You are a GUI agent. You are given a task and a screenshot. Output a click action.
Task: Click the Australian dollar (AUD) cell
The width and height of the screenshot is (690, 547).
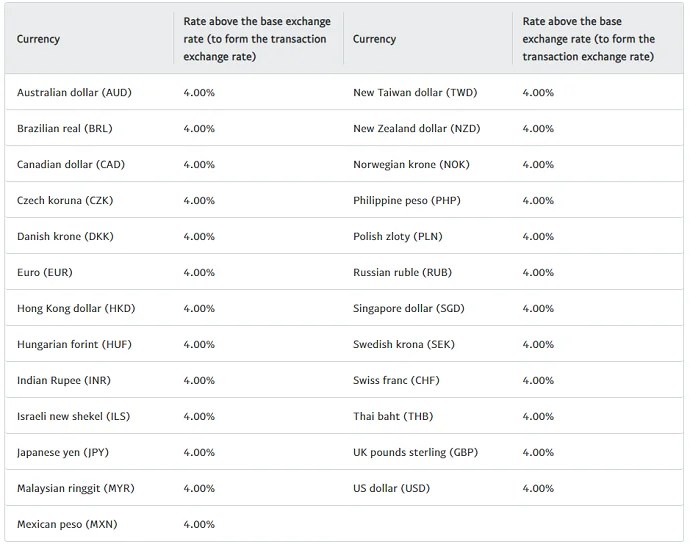(x=74, y=93)
